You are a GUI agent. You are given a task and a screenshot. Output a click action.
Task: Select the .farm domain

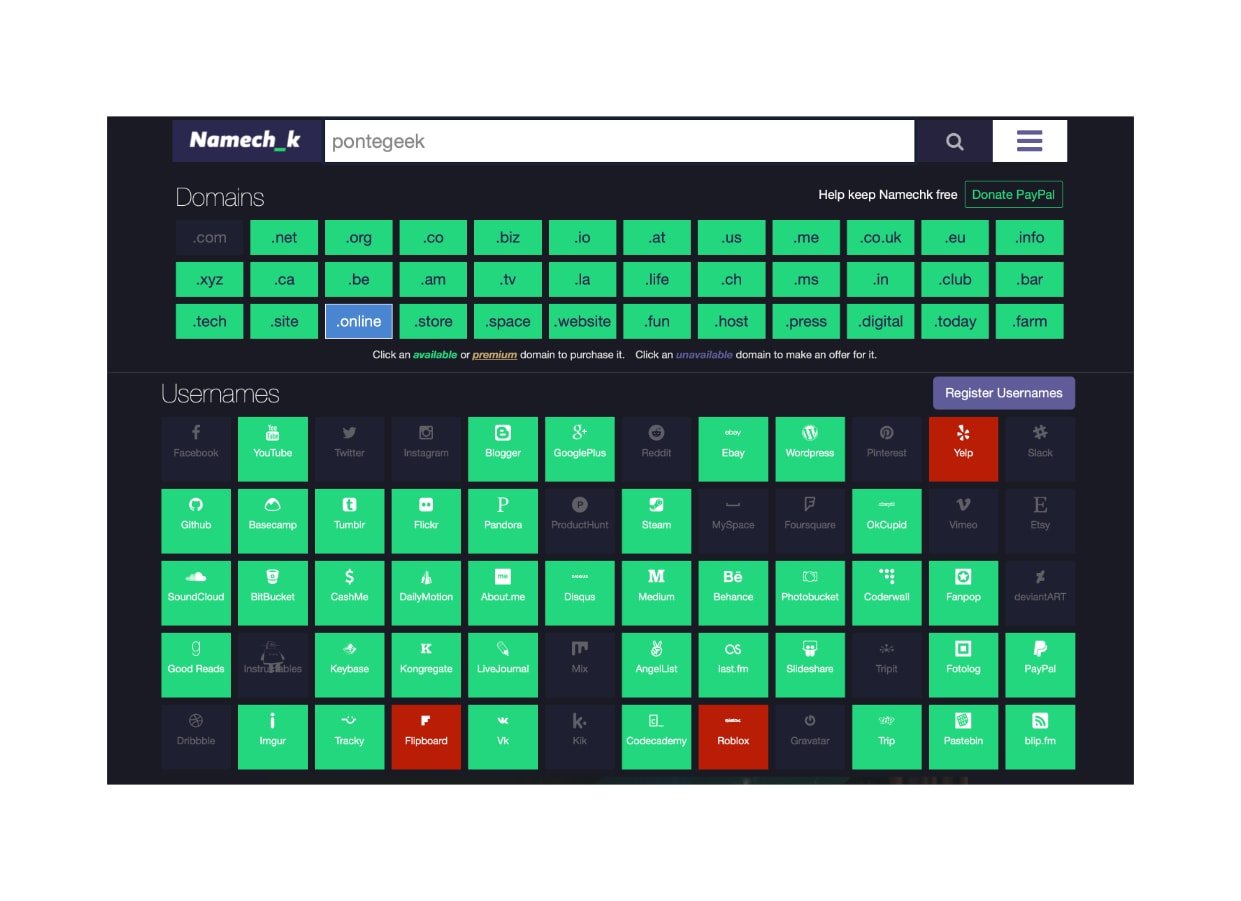coord(1030,322)
